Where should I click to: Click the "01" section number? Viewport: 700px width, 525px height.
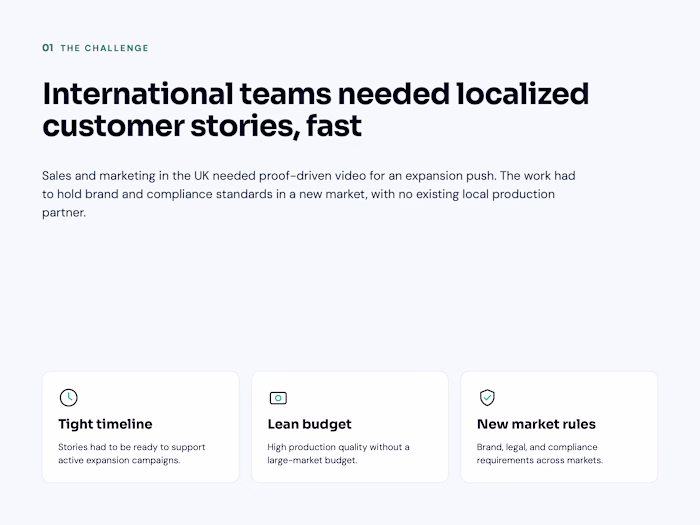[48, 48]
